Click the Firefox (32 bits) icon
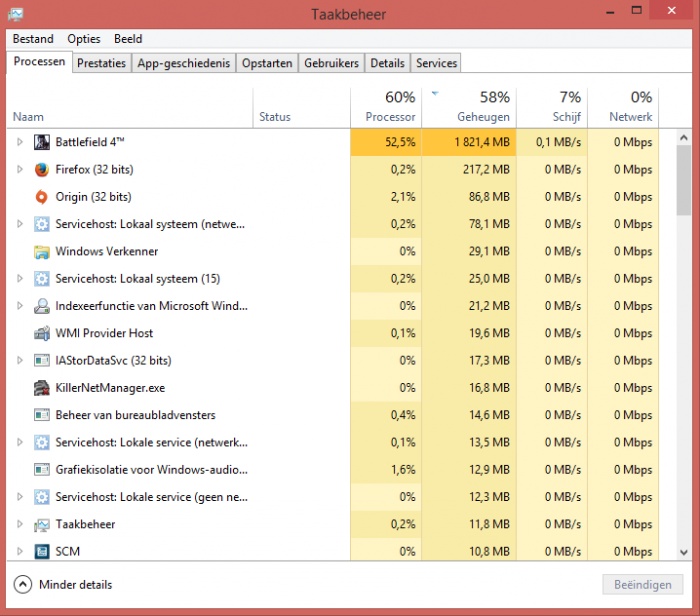The image size is (700, 616). click(x=42, y=170)
